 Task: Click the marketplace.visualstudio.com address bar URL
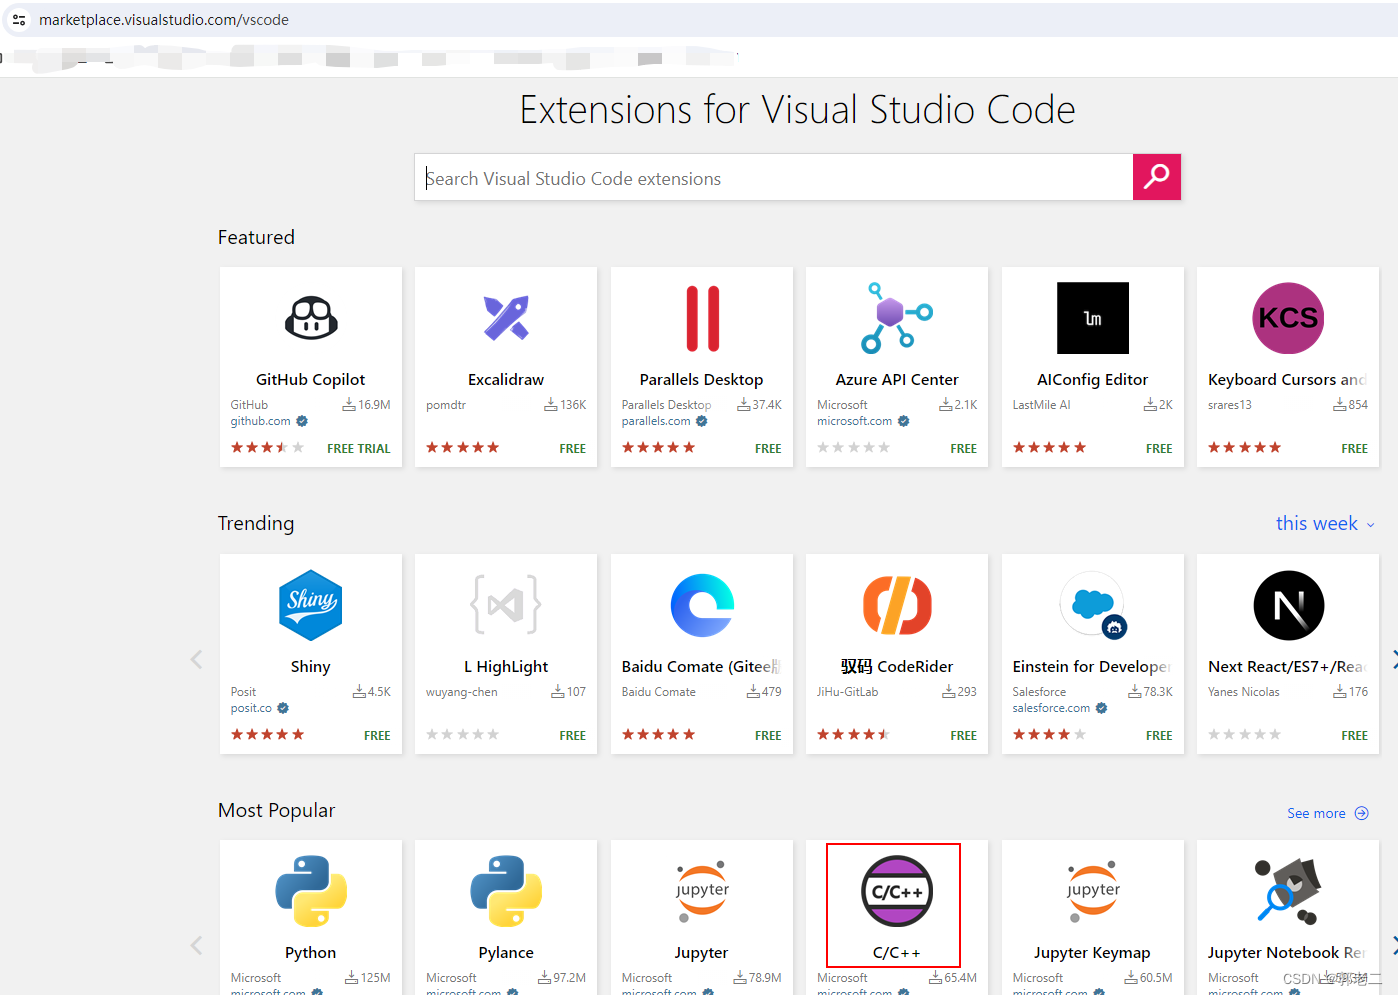pyautogui.click(x=164, y=20)
